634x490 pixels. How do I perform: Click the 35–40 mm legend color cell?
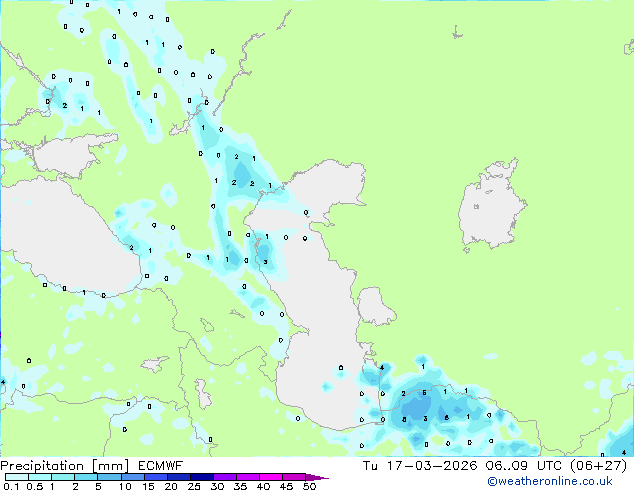click(x=247, y=477)
